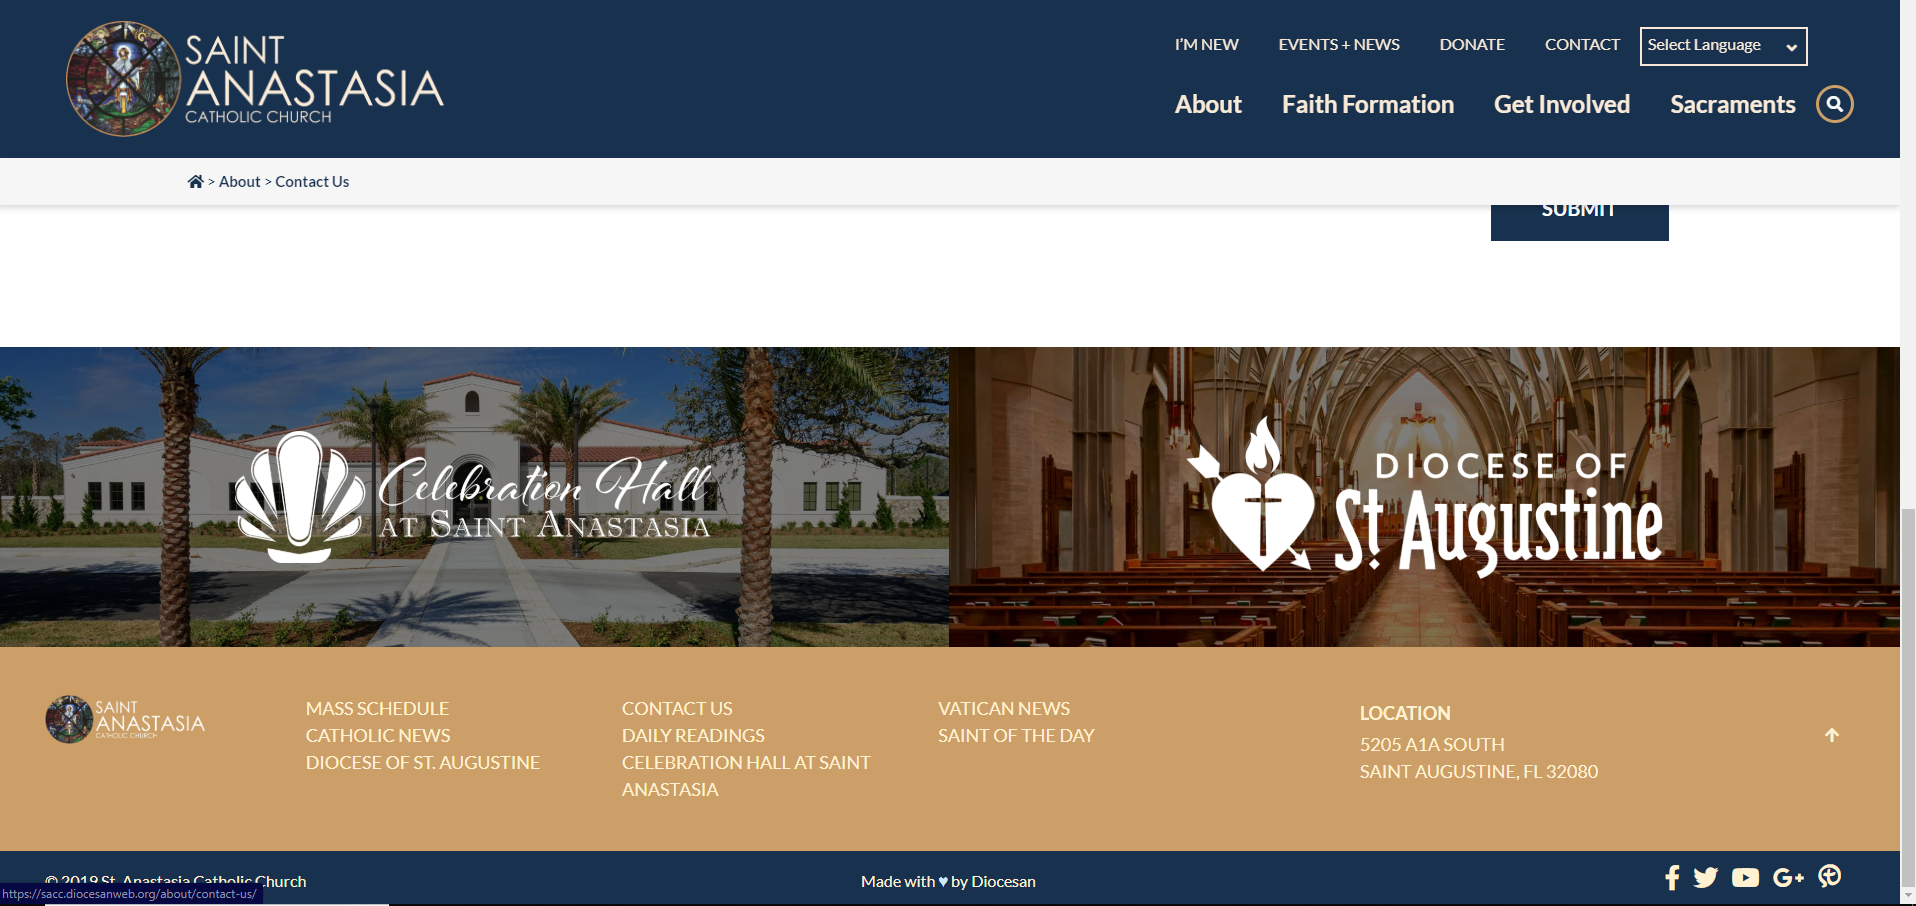Visit the YouTube channel icon in footer
The image size is (1916, 906).
pyautogui.click(x=1745, y=878)
